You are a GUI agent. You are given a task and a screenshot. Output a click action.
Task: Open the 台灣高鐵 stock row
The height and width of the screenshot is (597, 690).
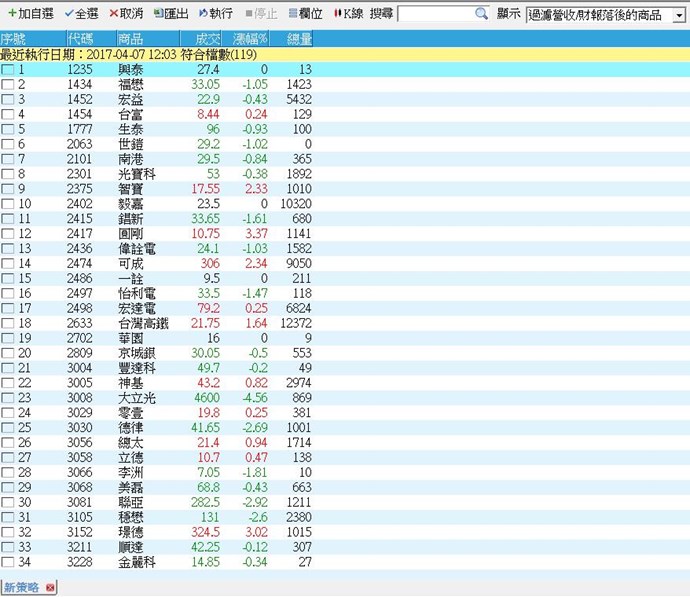pyautogui.click(x=143, y=323)
